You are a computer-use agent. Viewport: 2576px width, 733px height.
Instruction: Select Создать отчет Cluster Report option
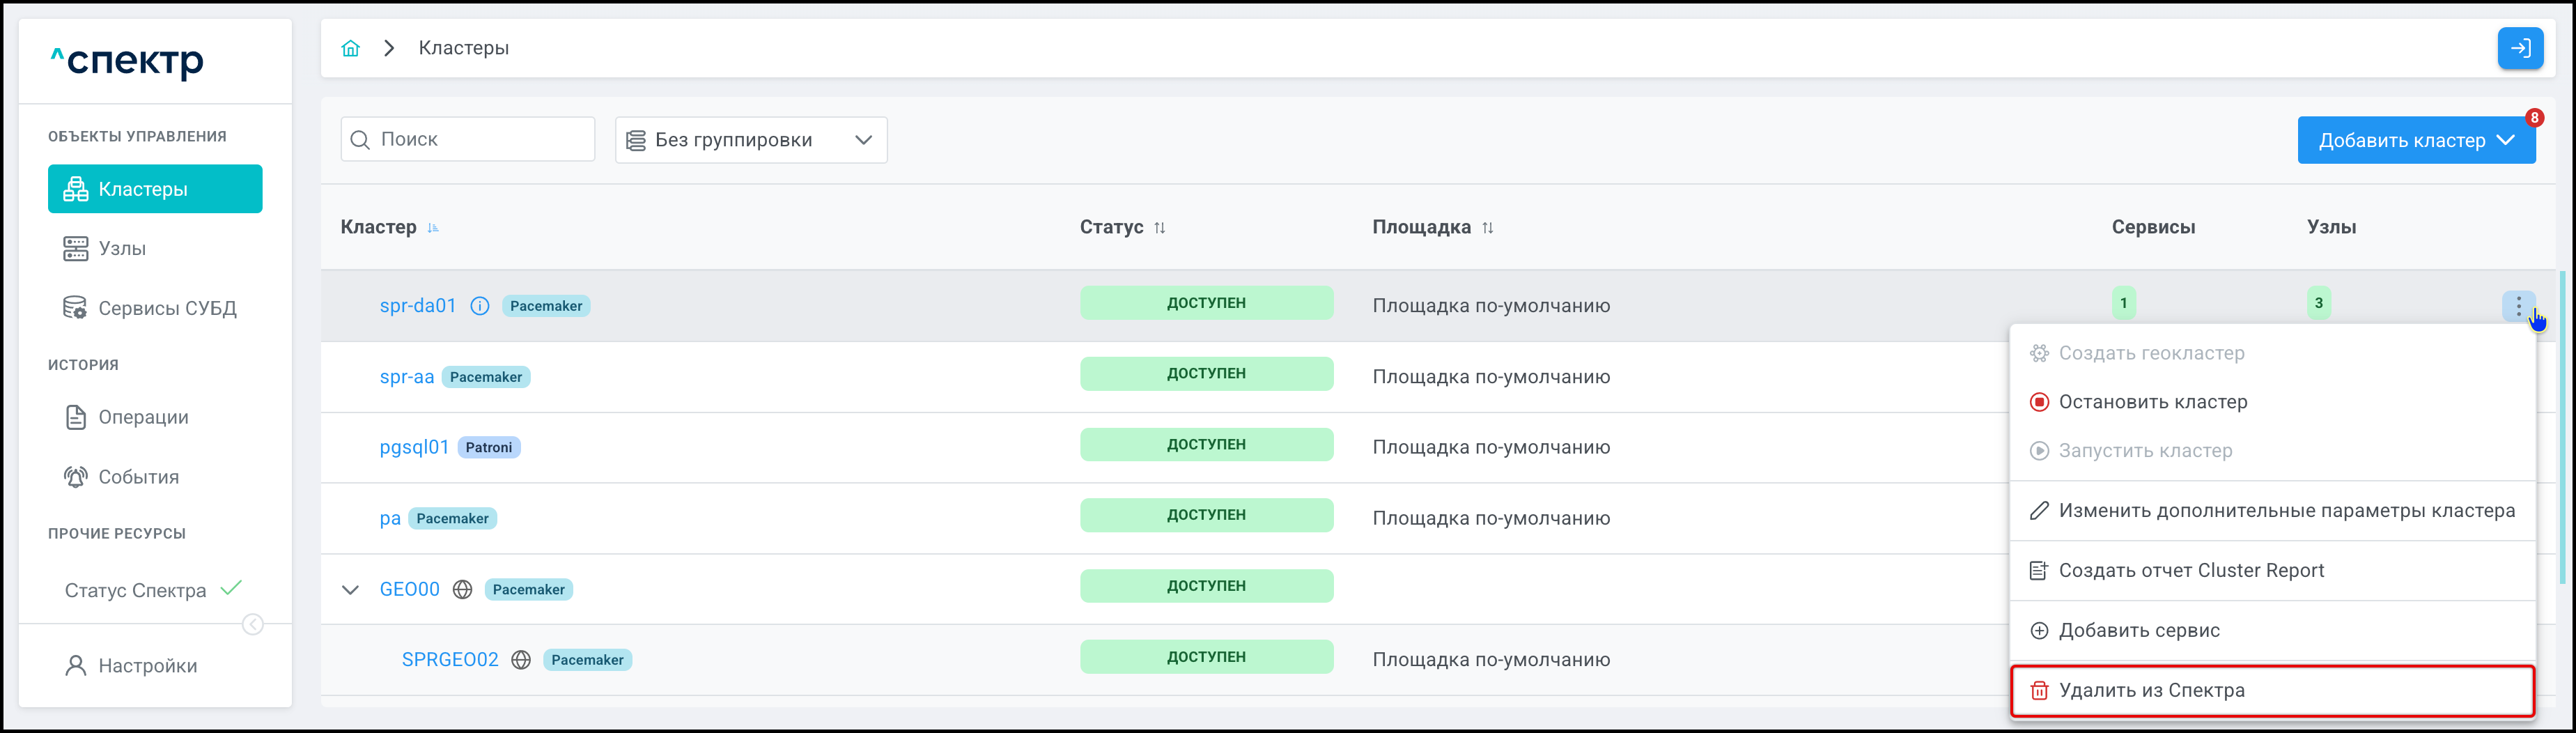point(2190,571)
